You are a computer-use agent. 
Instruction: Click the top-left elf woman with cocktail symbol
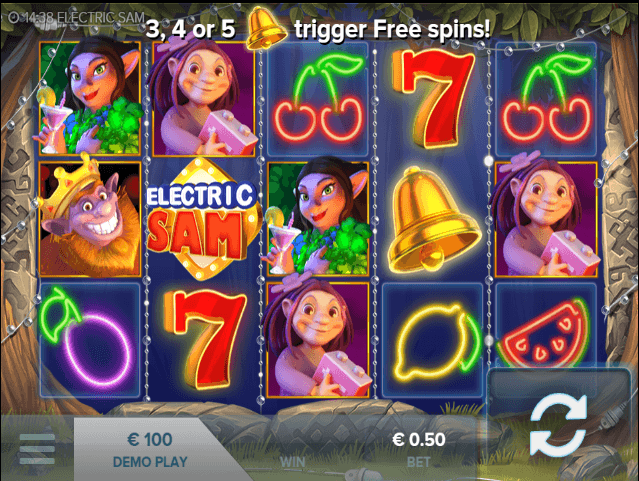pos(90,97)
